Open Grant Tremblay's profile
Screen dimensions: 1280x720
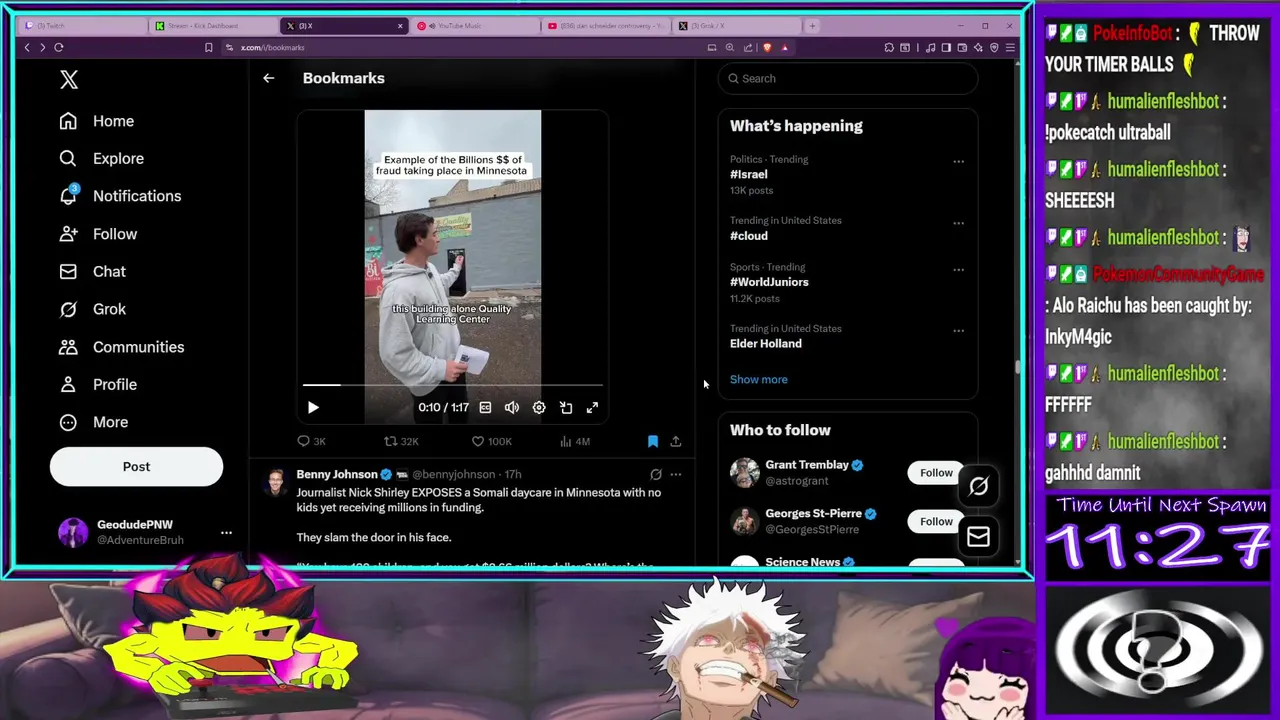[x=806, y=465]
